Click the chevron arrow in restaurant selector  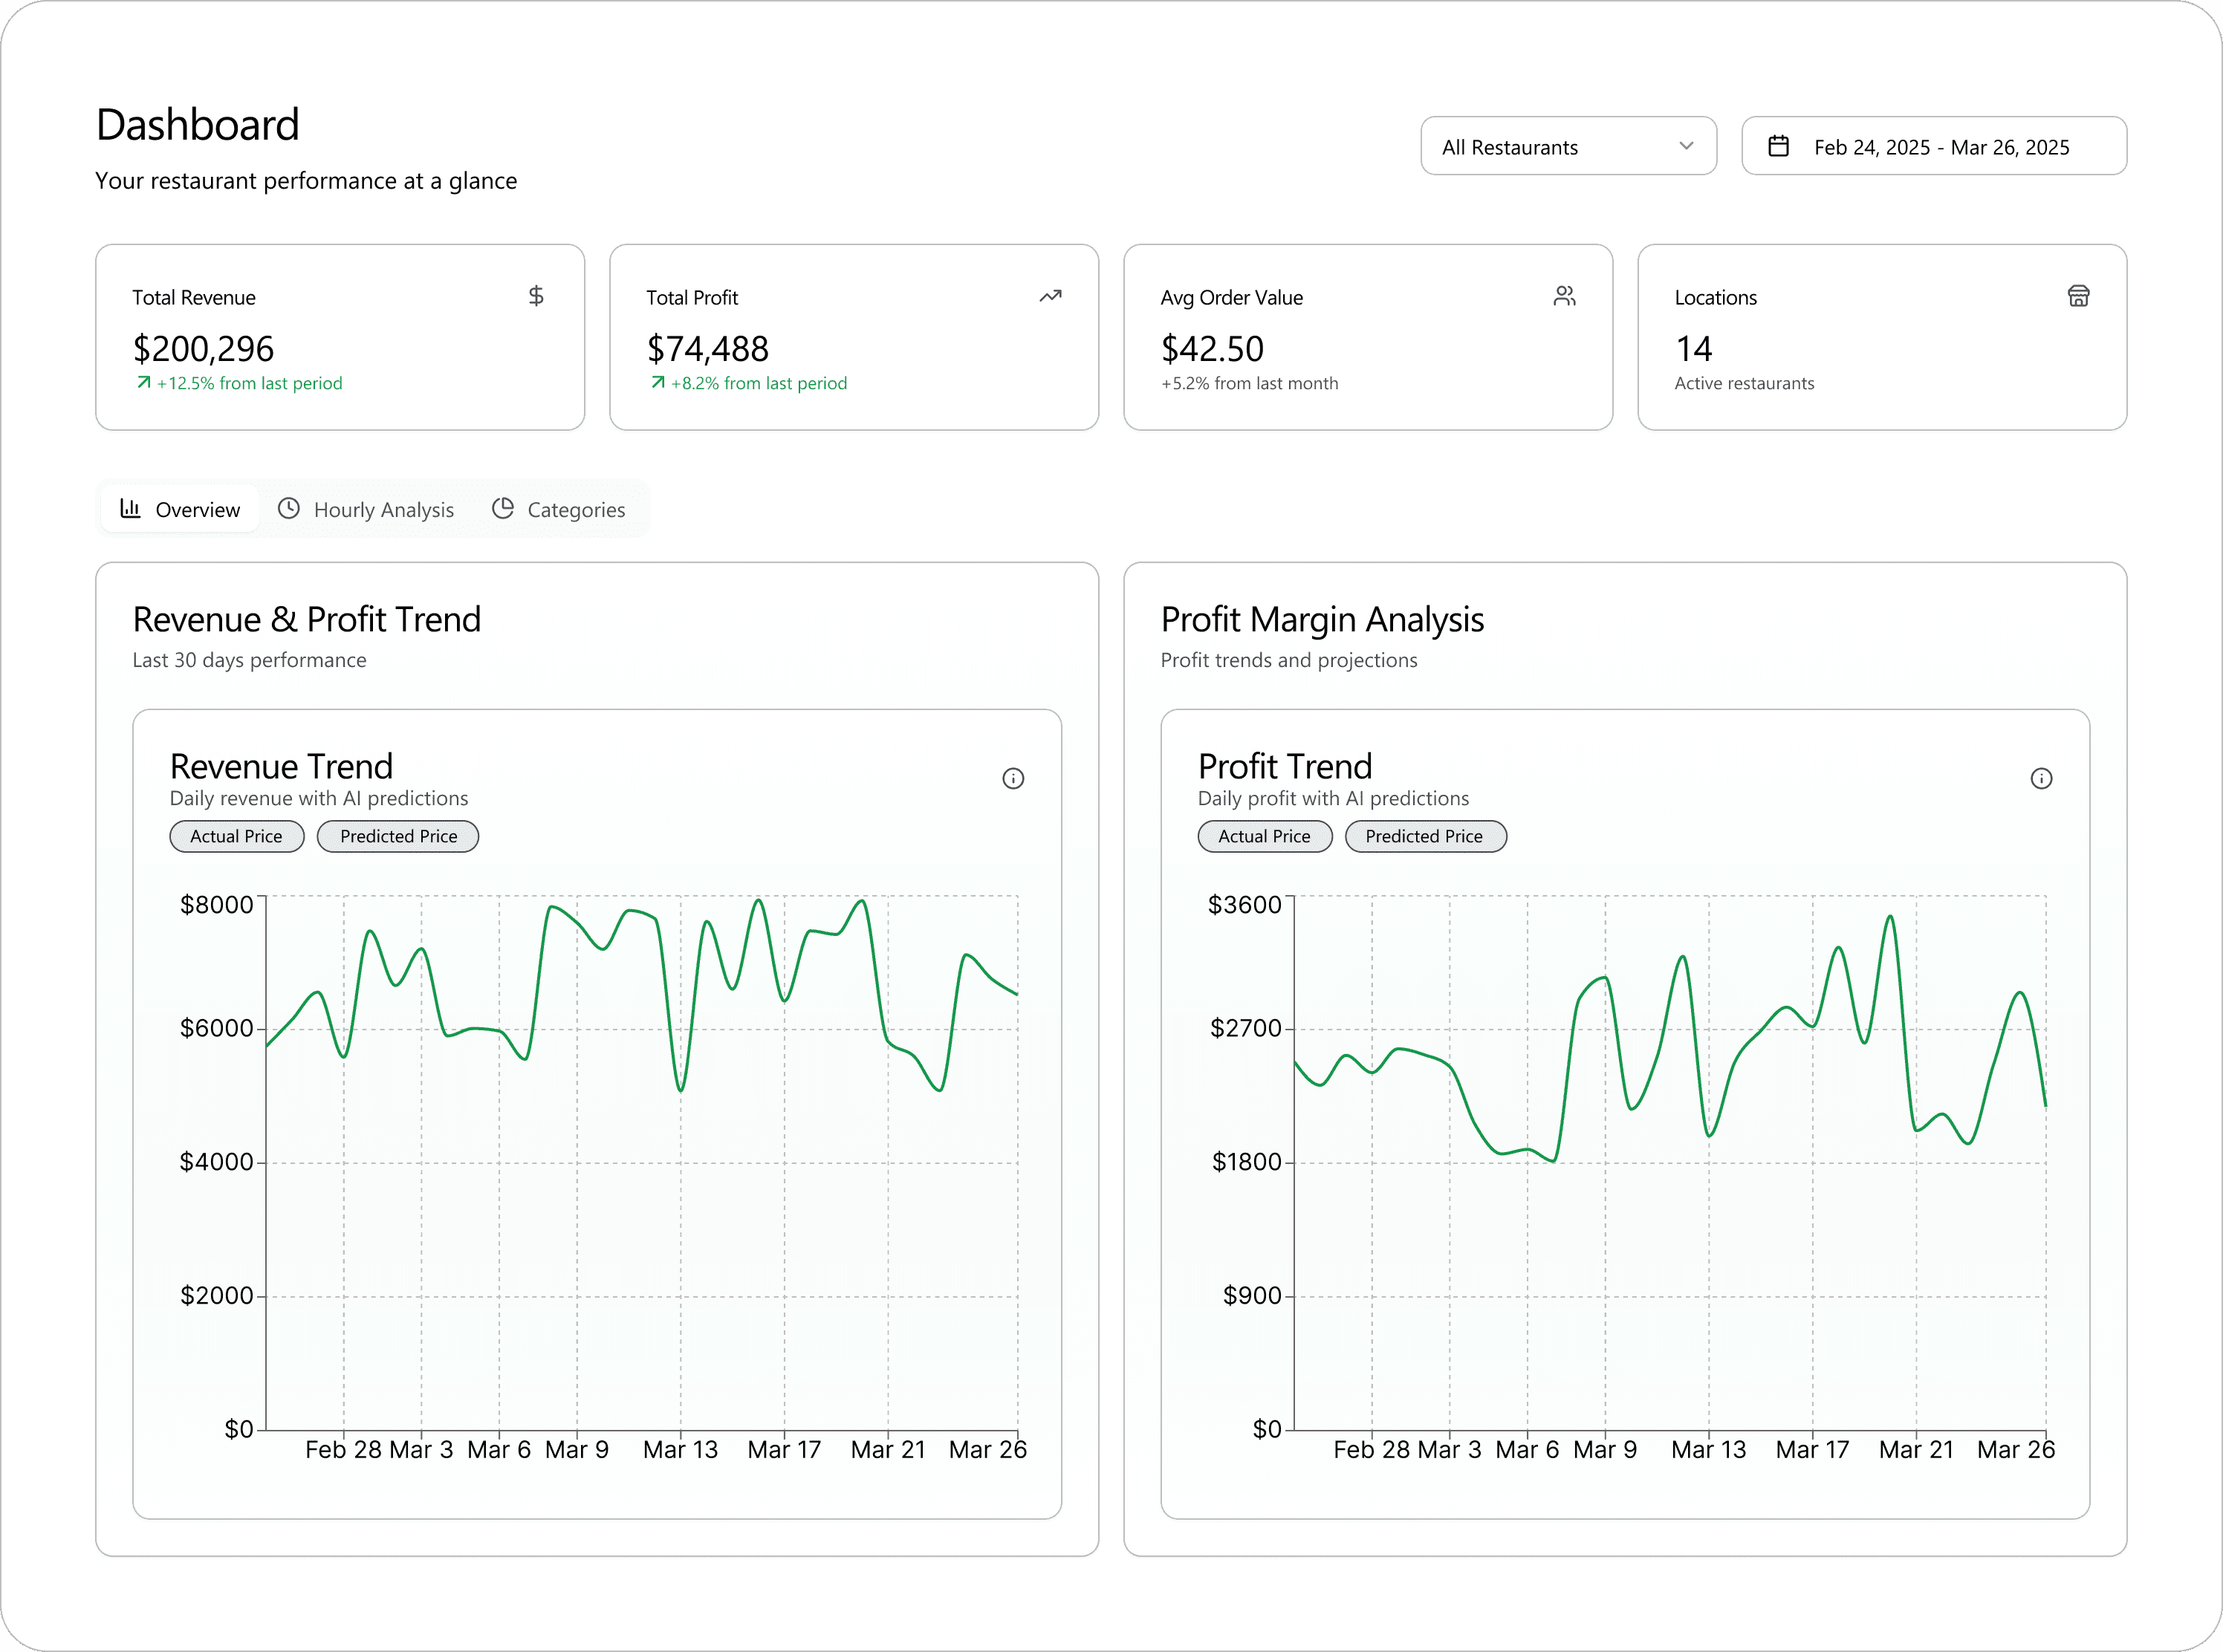point(1686,146)
